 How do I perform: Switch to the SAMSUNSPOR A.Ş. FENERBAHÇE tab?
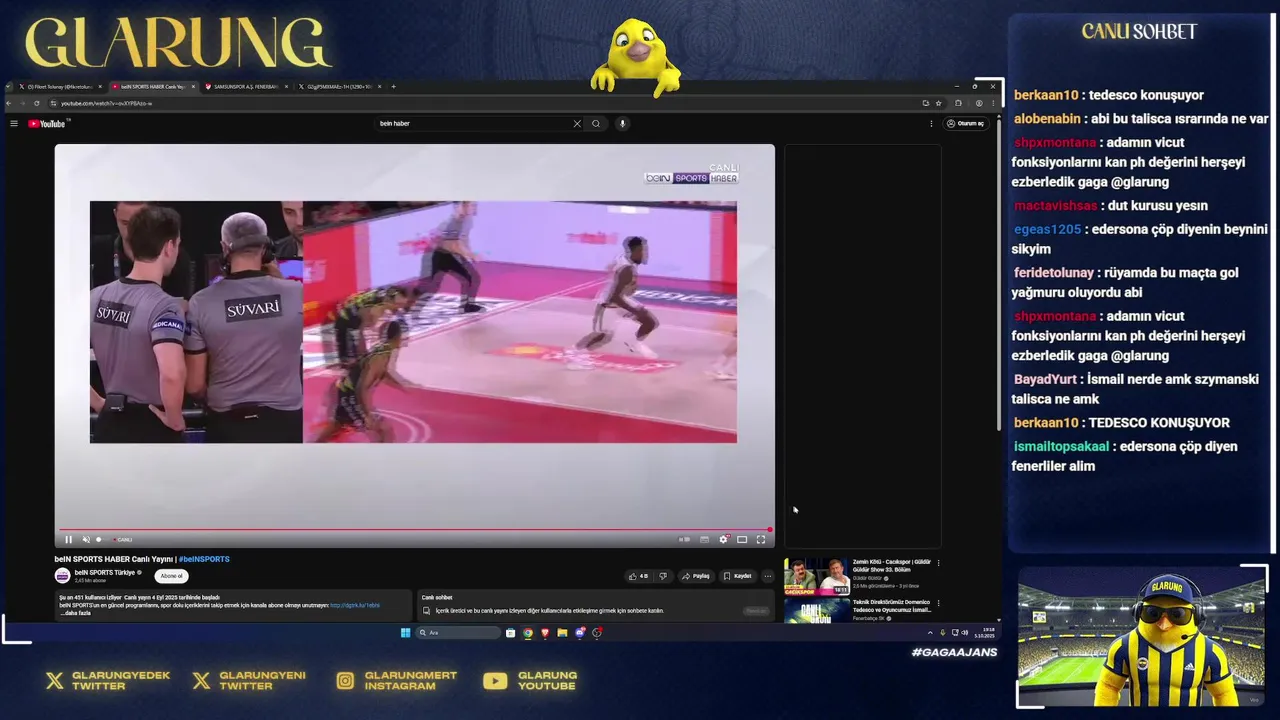point(244,87)
